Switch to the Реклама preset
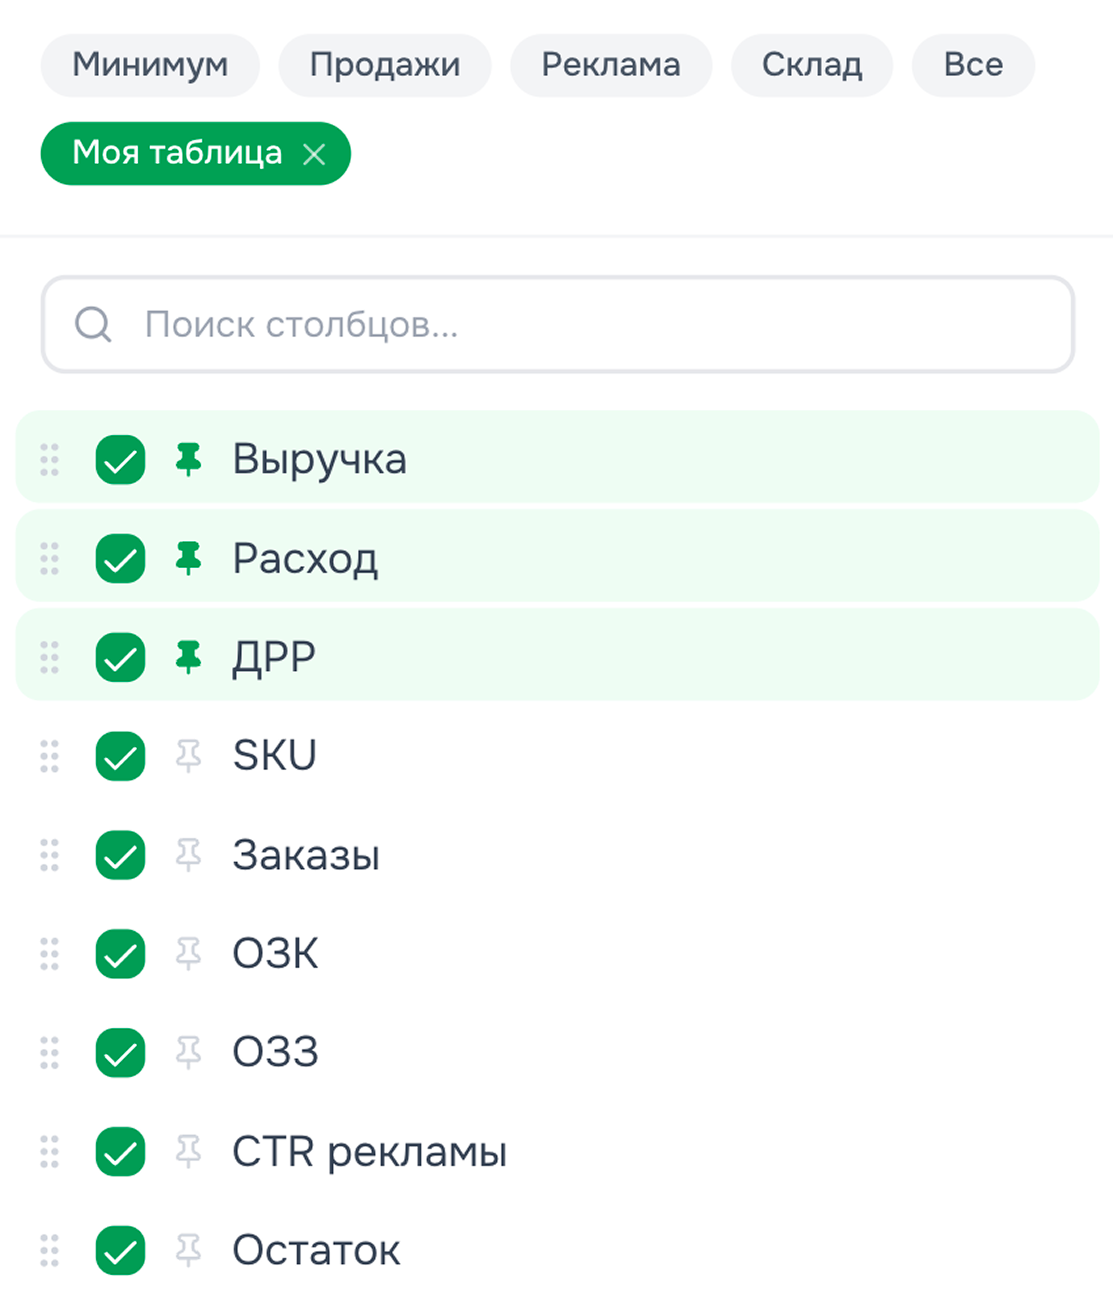The width and height of the screenshot is (1116, 1306). (x=611, y=64)
